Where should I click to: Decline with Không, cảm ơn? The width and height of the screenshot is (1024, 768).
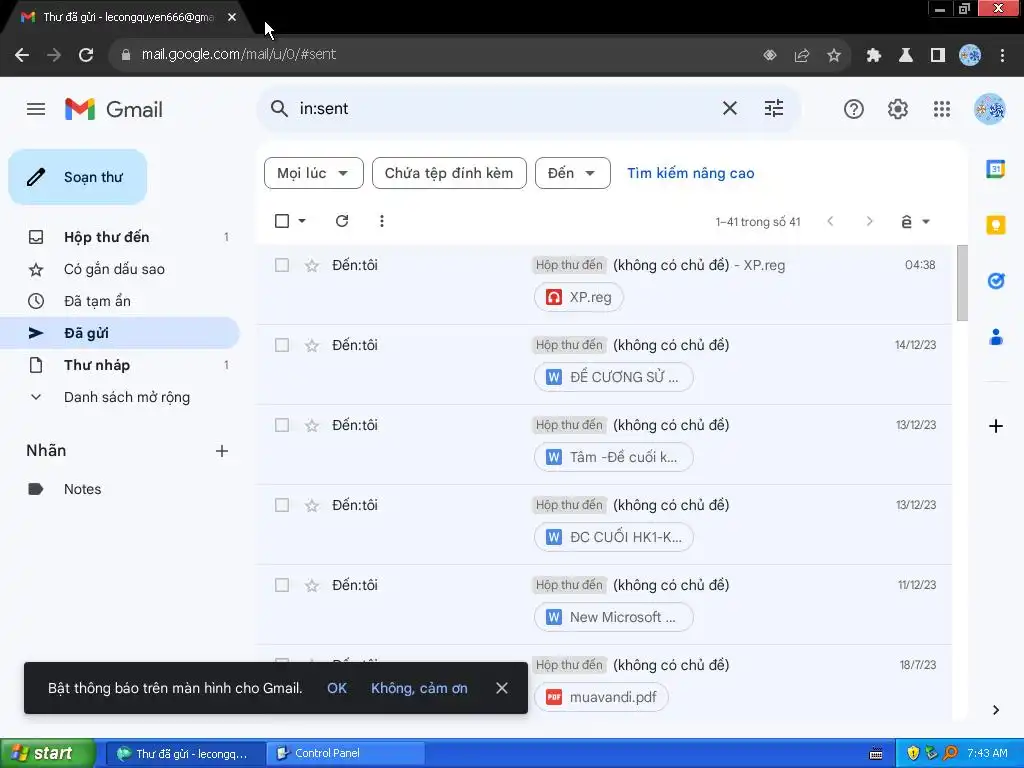click(x=419, y=688)
